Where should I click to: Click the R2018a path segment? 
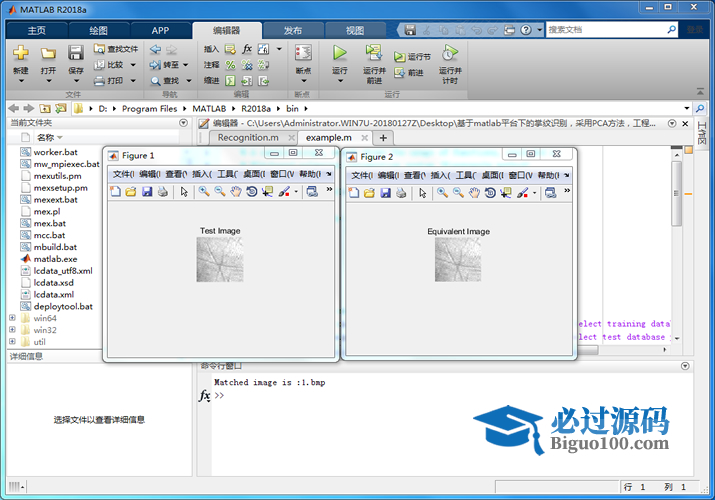point(256,108)
